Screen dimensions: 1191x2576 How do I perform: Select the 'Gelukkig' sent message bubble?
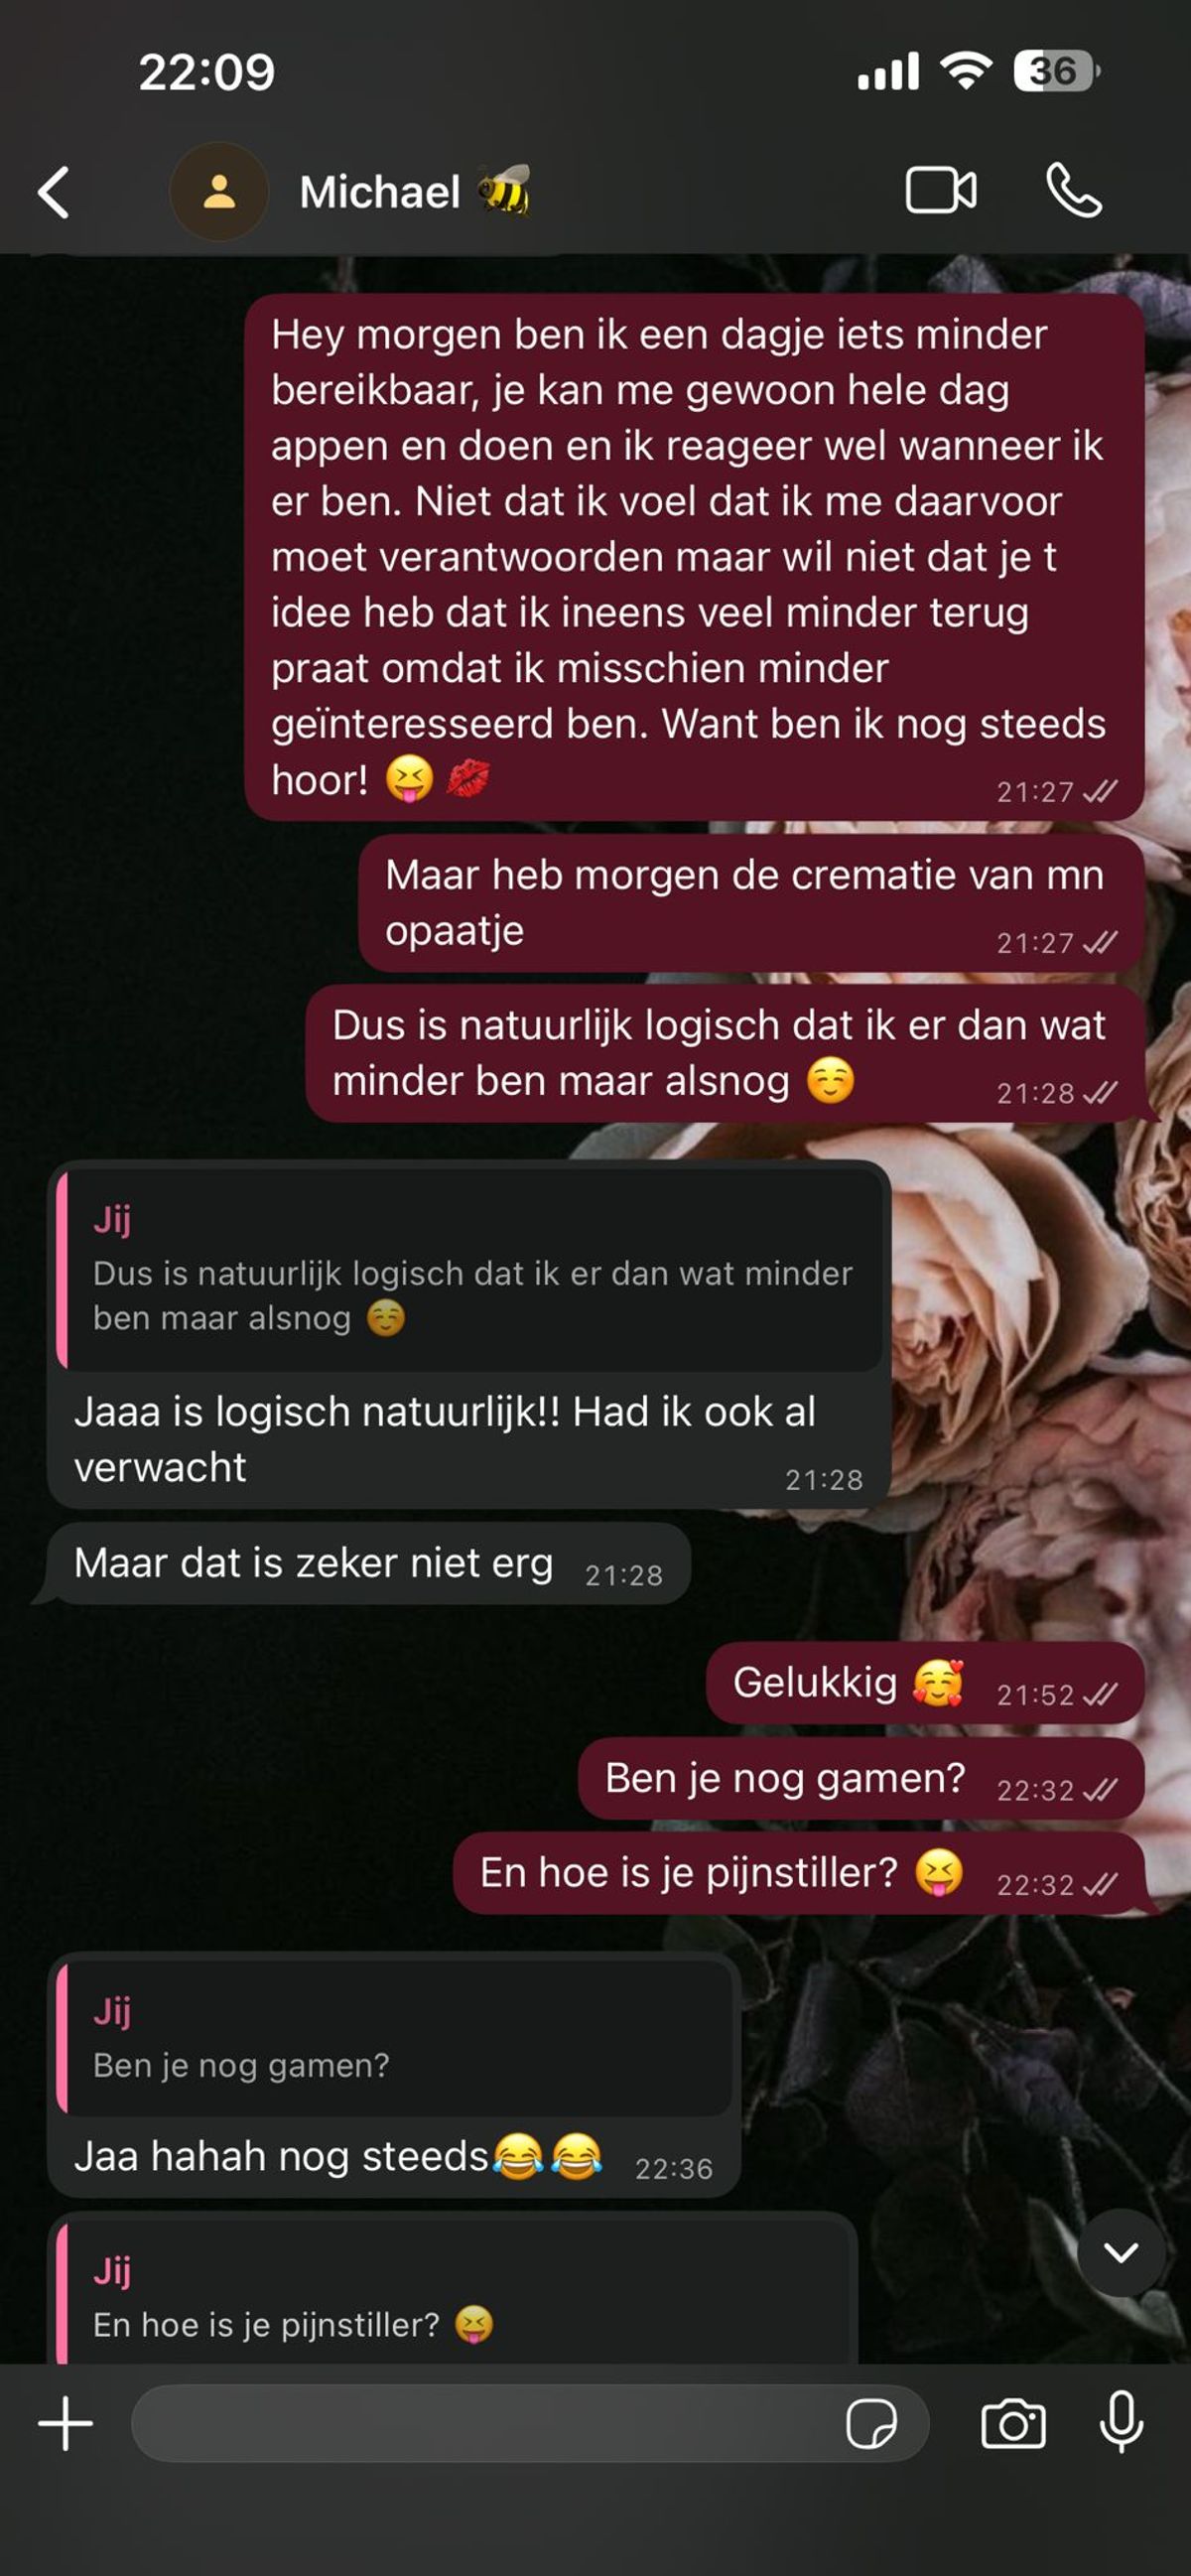(925, 1683)
